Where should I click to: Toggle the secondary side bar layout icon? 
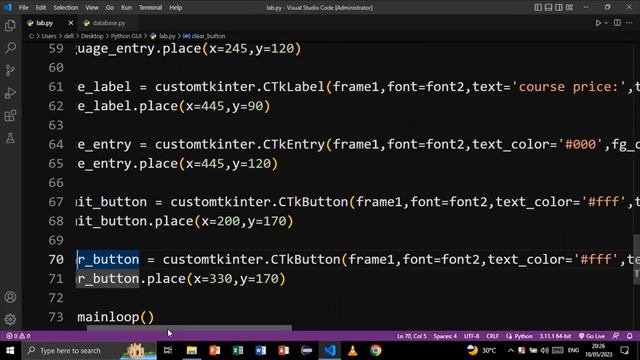(x=559, y=7)
